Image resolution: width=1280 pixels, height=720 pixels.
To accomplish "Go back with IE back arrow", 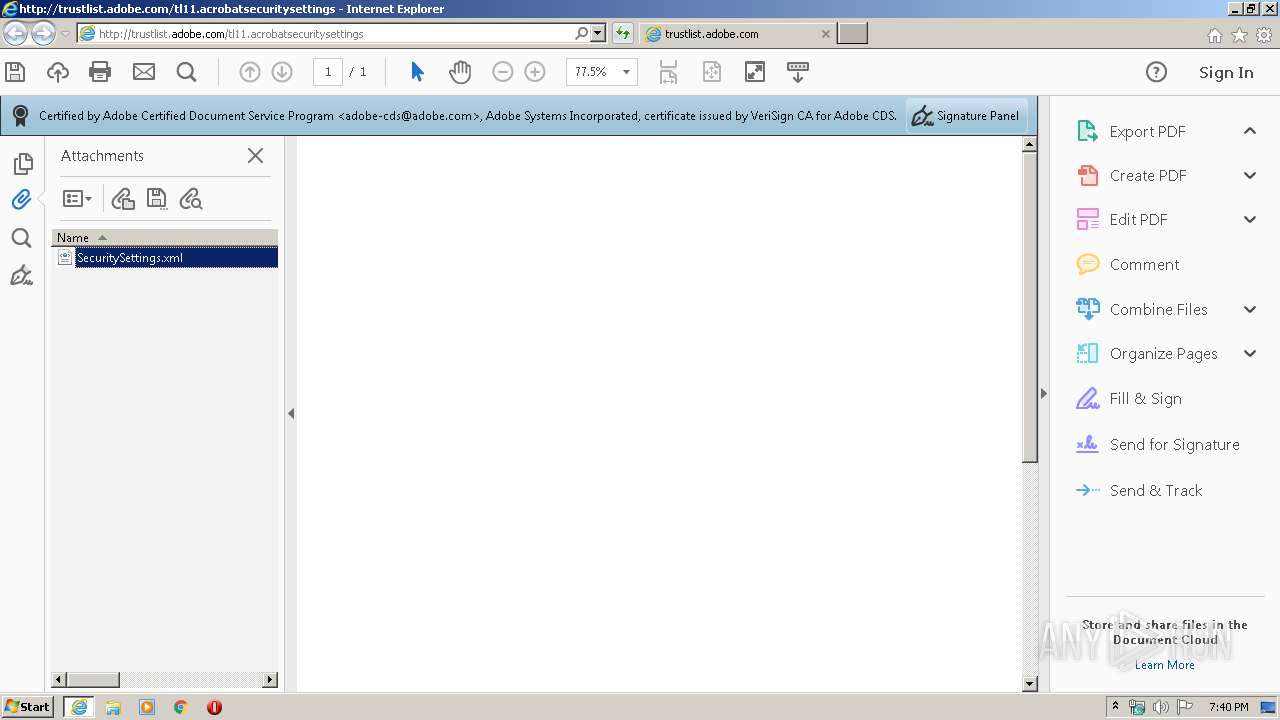I will point(15,34).
